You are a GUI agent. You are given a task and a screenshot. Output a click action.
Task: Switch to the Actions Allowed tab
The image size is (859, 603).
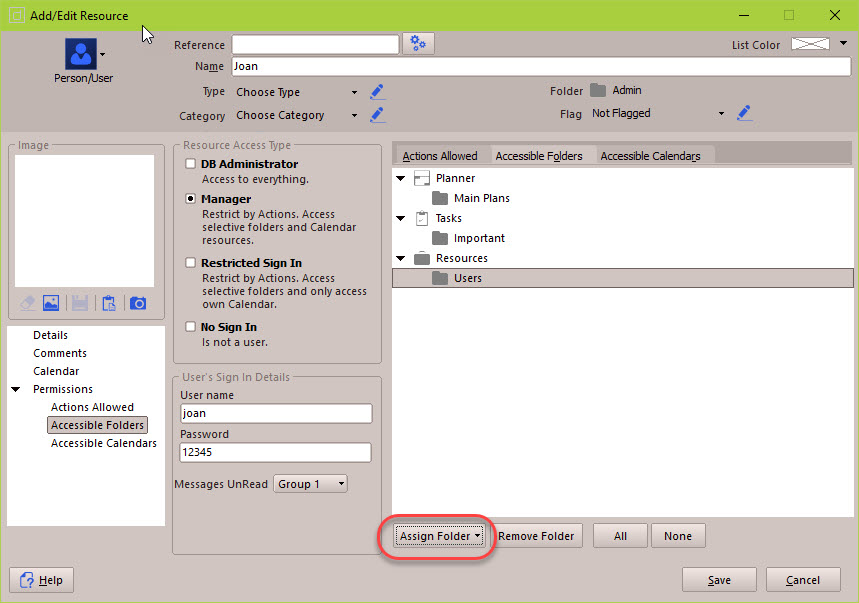click(x=440, y=156)
